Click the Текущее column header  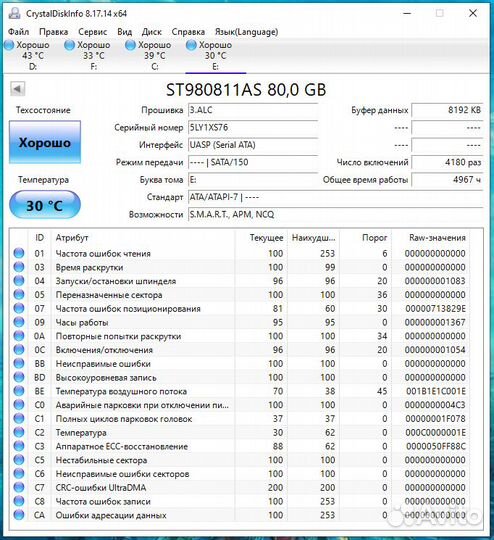point(266,238)
